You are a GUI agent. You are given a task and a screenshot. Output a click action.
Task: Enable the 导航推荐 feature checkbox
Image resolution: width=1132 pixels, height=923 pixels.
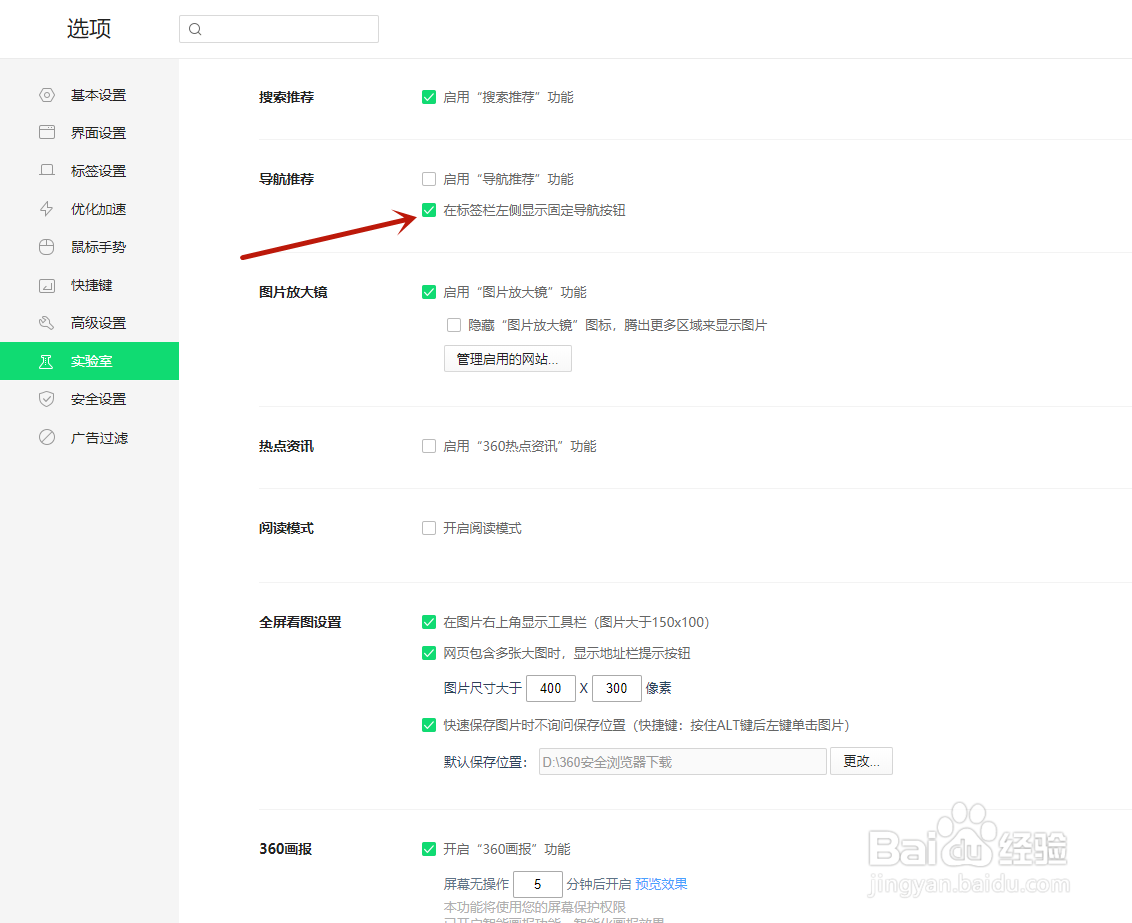429,179
